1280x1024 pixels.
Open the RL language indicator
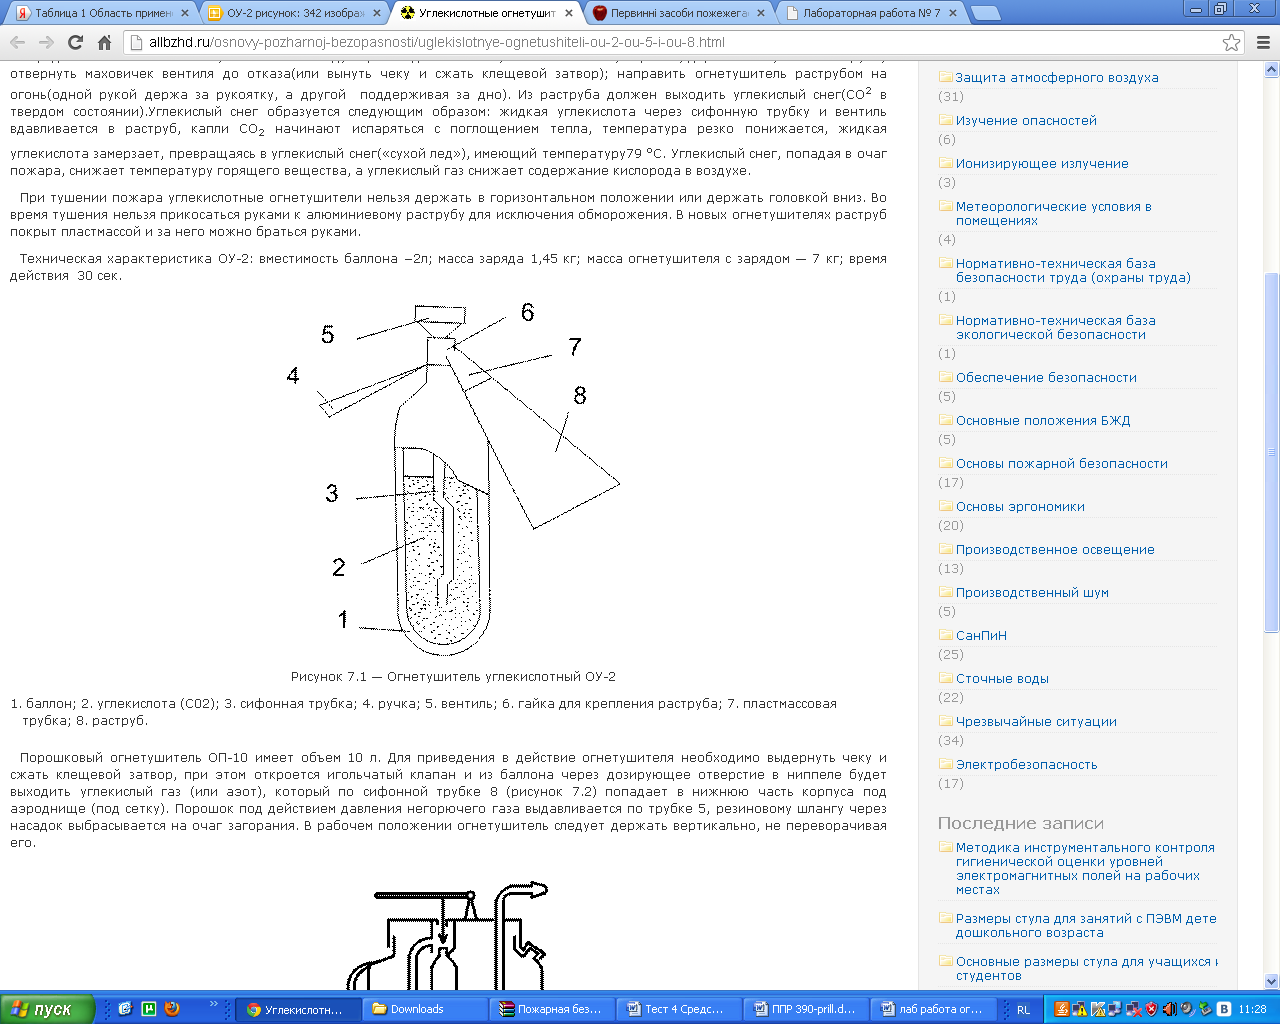(x=1023, y=1009)
